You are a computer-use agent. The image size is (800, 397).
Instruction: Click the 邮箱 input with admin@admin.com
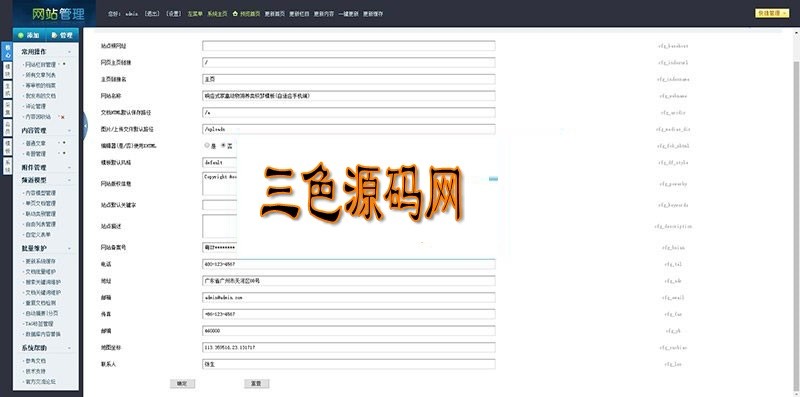click(x=348, y=297)
